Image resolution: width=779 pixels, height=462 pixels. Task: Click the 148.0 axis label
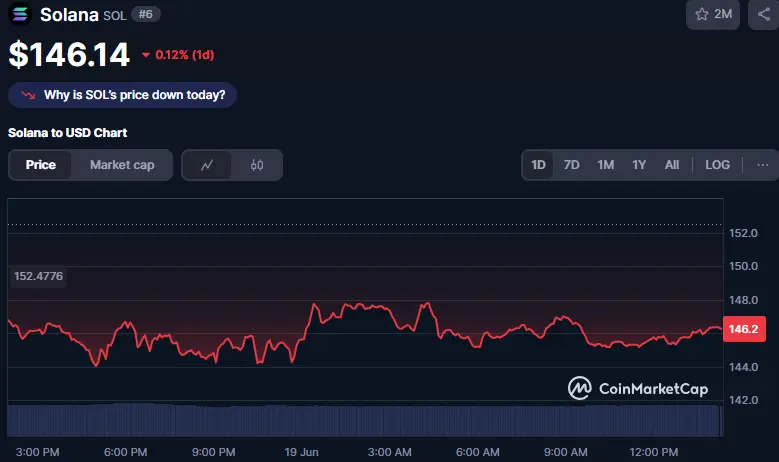(743, 300)
